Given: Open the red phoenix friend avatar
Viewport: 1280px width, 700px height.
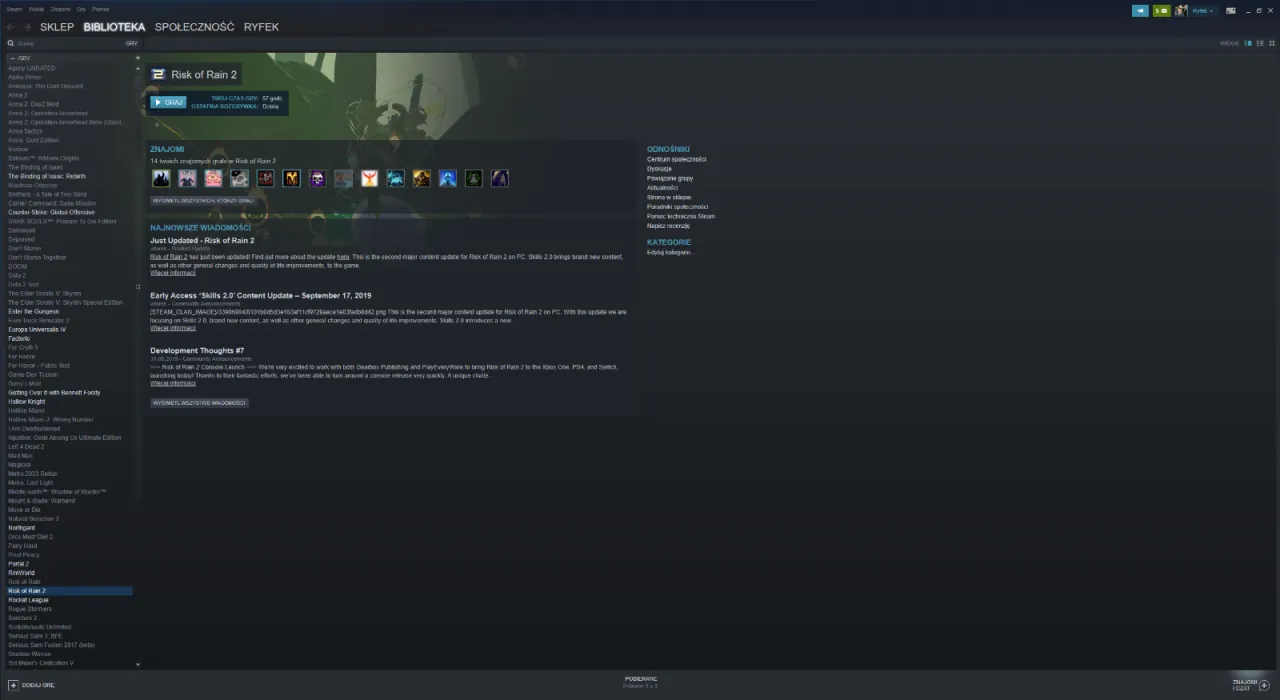Looking at the screenshot, I should coord(369,178).
